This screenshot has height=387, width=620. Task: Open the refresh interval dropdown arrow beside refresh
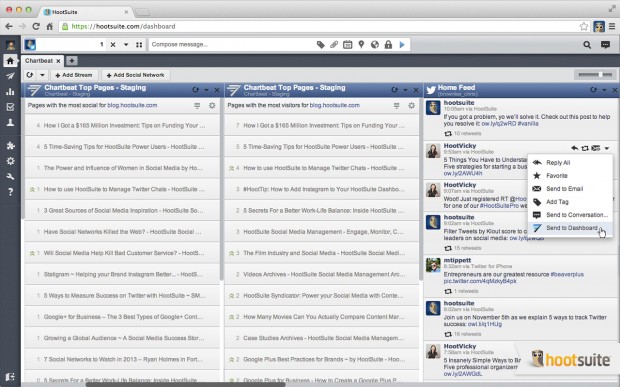tap(42, 75)
